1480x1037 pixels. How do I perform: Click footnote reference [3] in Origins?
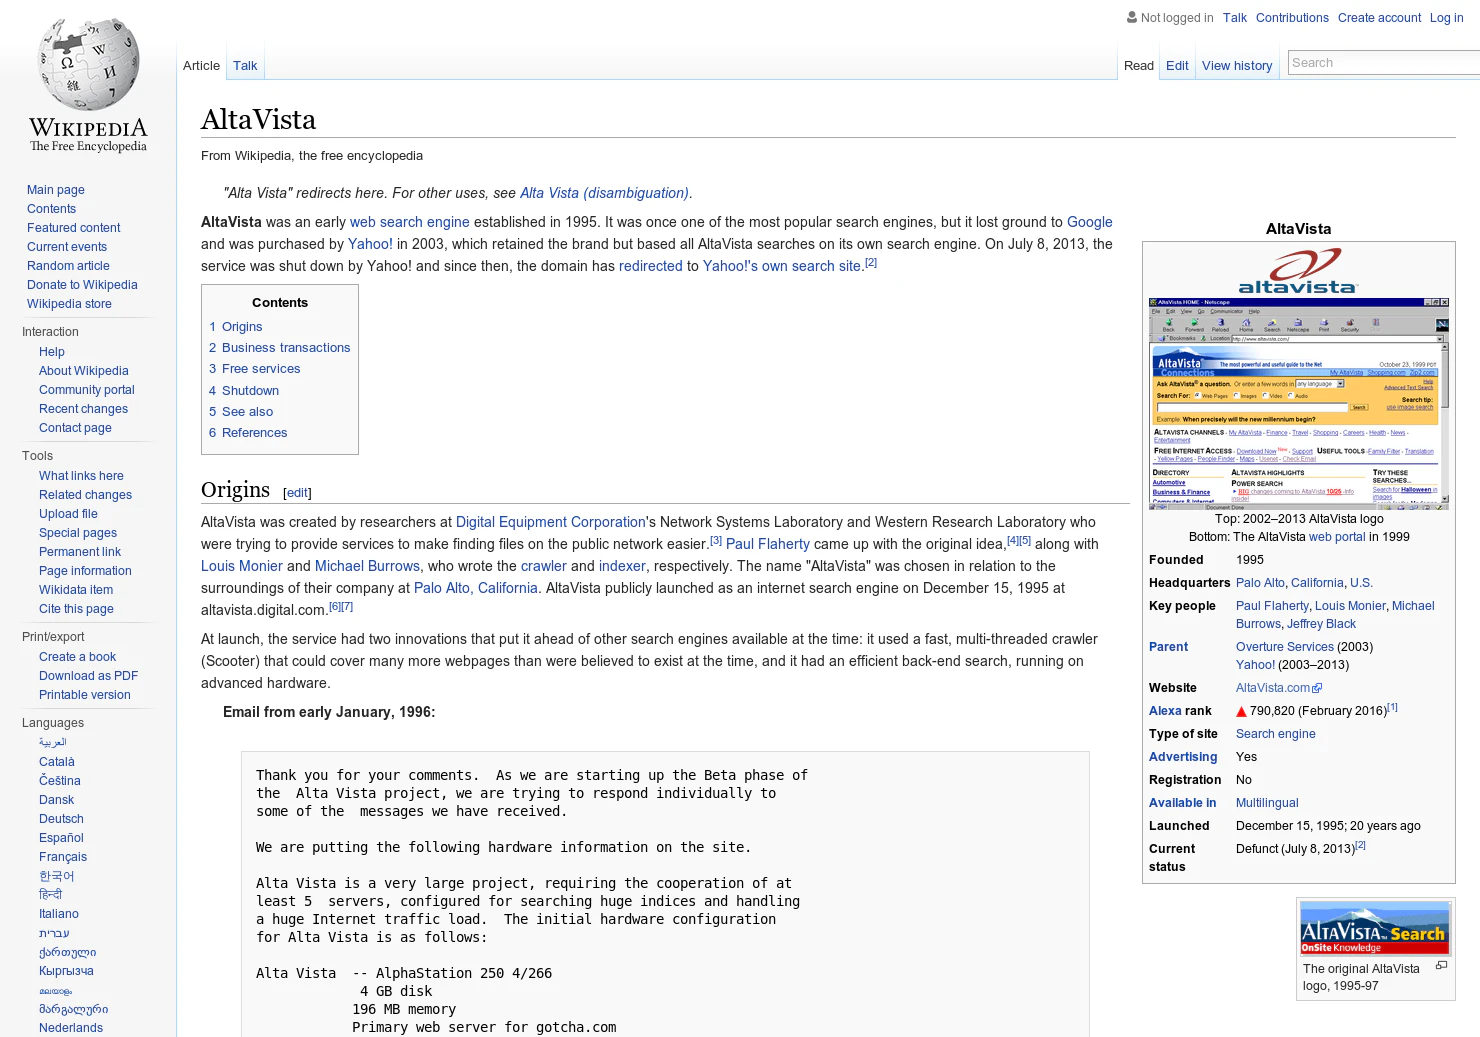click(715, 540)
